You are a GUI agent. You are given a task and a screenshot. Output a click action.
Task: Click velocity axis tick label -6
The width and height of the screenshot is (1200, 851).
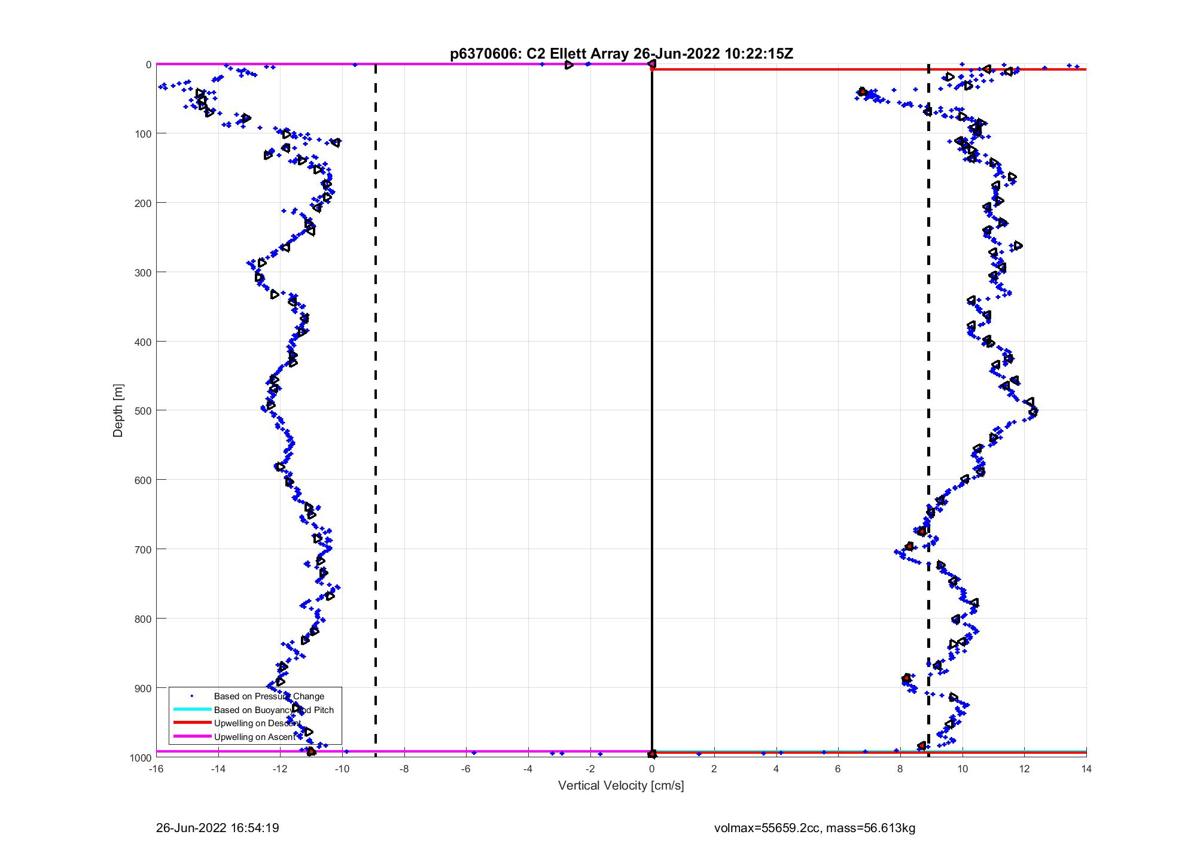coord(466,769)
